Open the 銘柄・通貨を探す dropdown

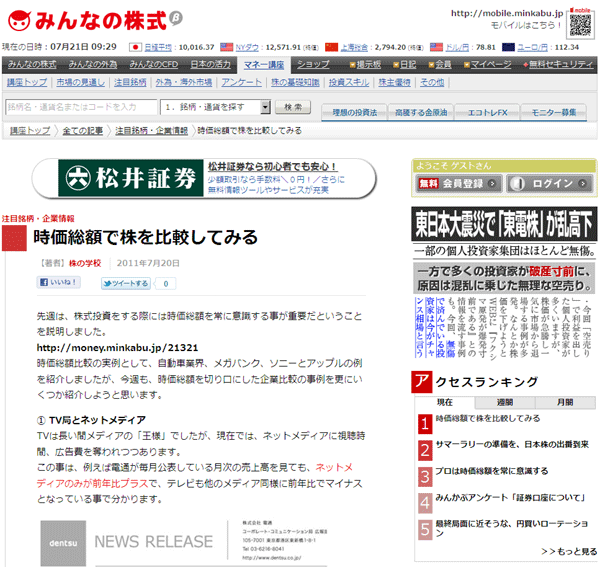coord(217,106)
